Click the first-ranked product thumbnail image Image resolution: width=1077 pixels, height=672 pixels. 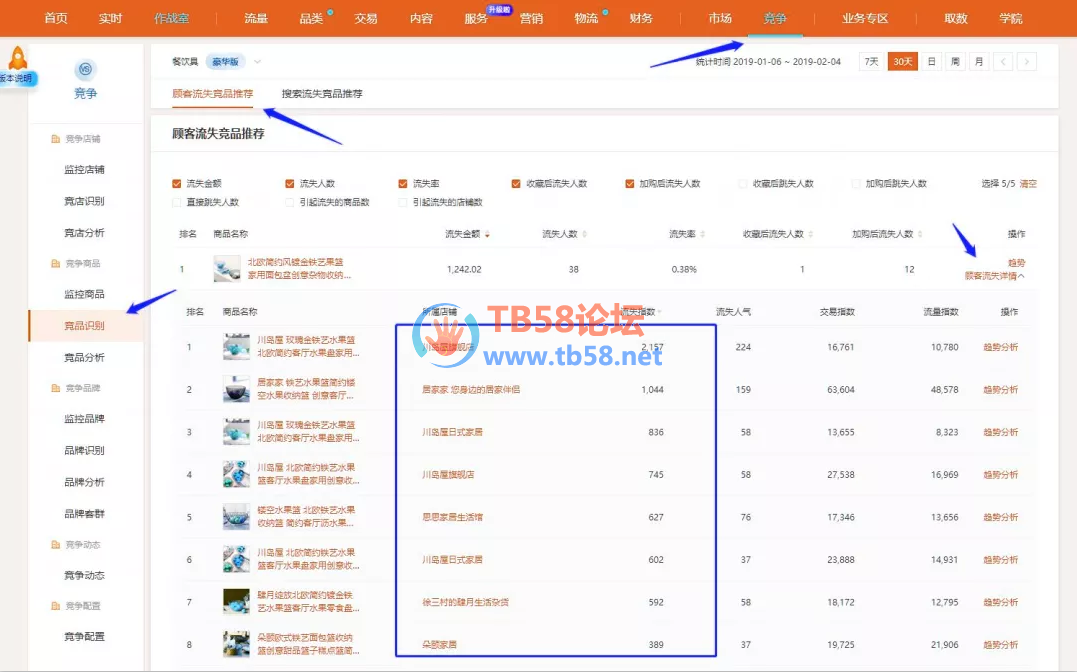click(227, 269)
